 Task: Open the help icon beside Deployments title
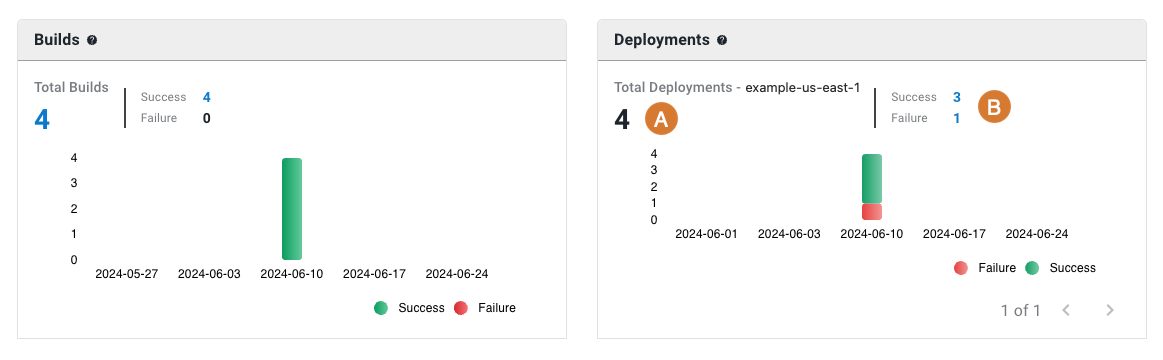coord(722,40)
